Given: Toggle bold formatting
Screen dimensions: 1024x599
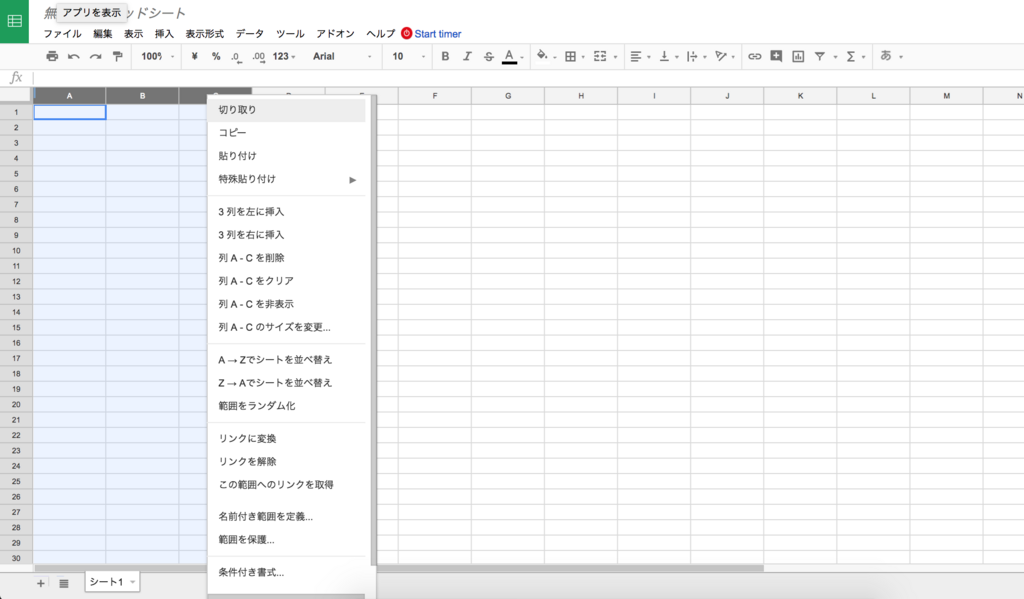Looking at the screenshot, I should 445,56.
